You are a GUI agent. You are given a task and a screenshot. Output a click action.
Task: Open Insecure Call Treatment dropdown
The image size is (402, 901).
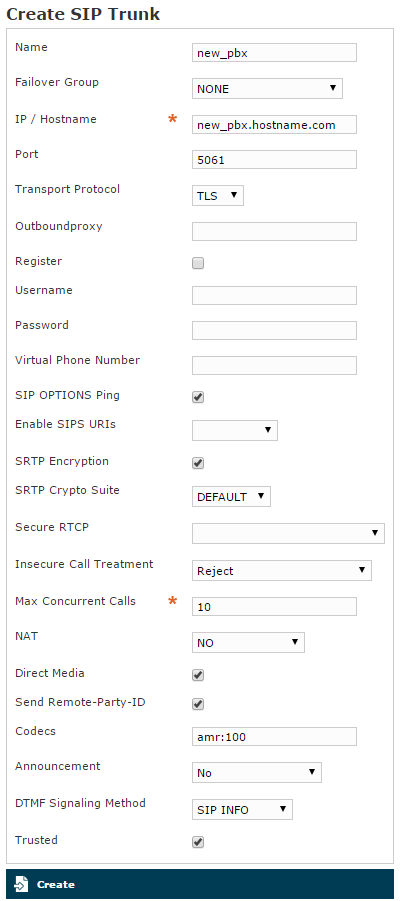[281, 570]
